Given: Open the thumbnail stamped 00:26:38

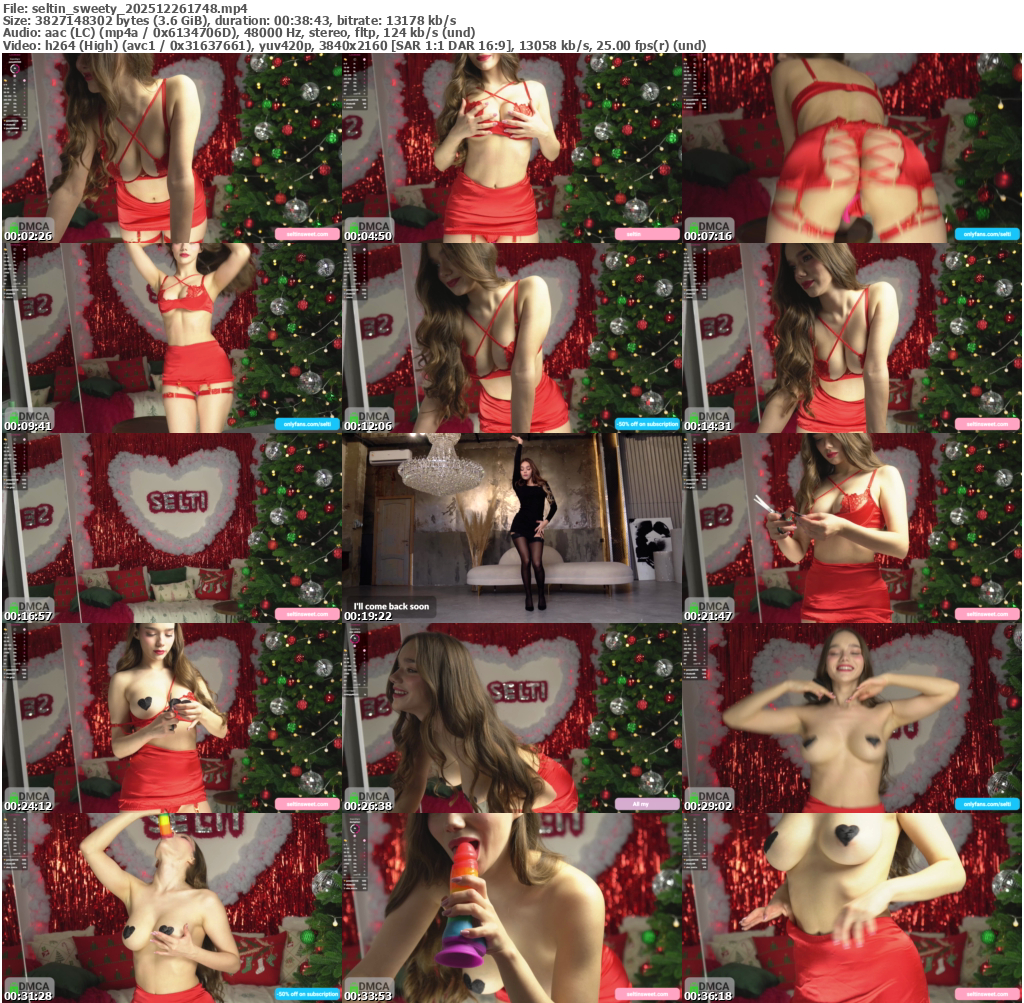Looking at the screenshot, I should (x=511, y=718).
